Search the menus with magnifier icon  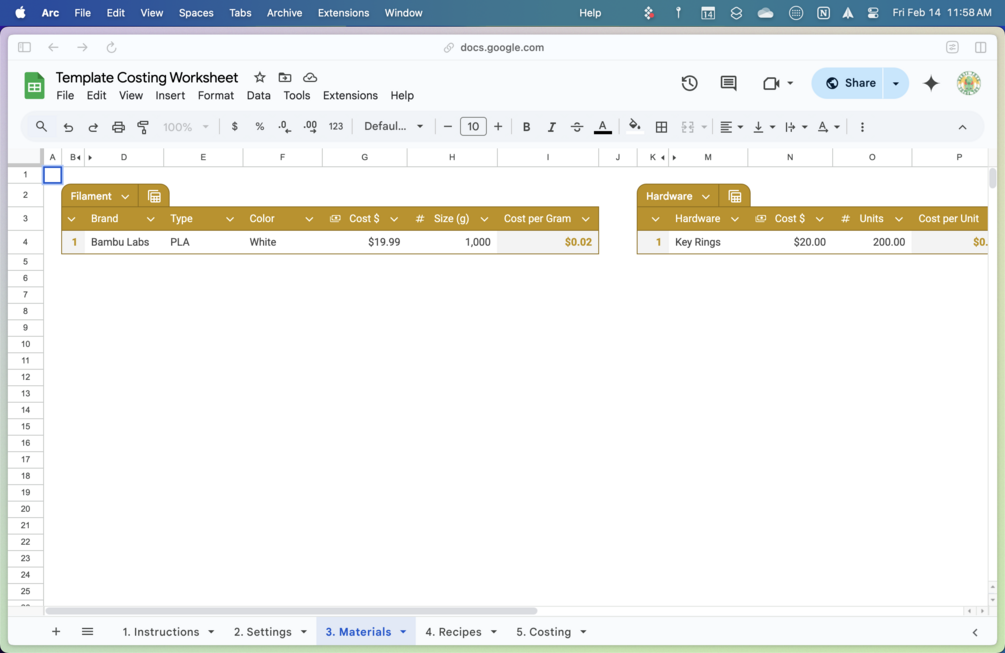41,127
